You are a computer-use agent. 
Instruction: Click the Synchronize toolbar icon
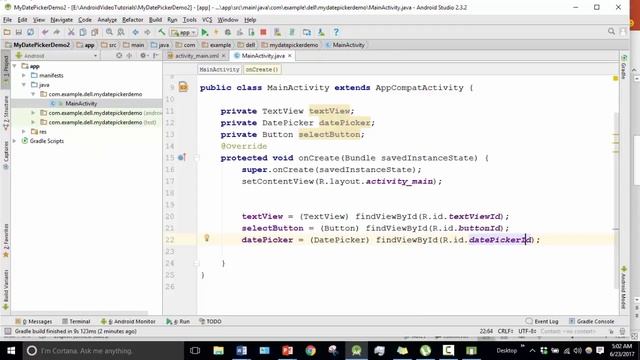coord(31,32)
